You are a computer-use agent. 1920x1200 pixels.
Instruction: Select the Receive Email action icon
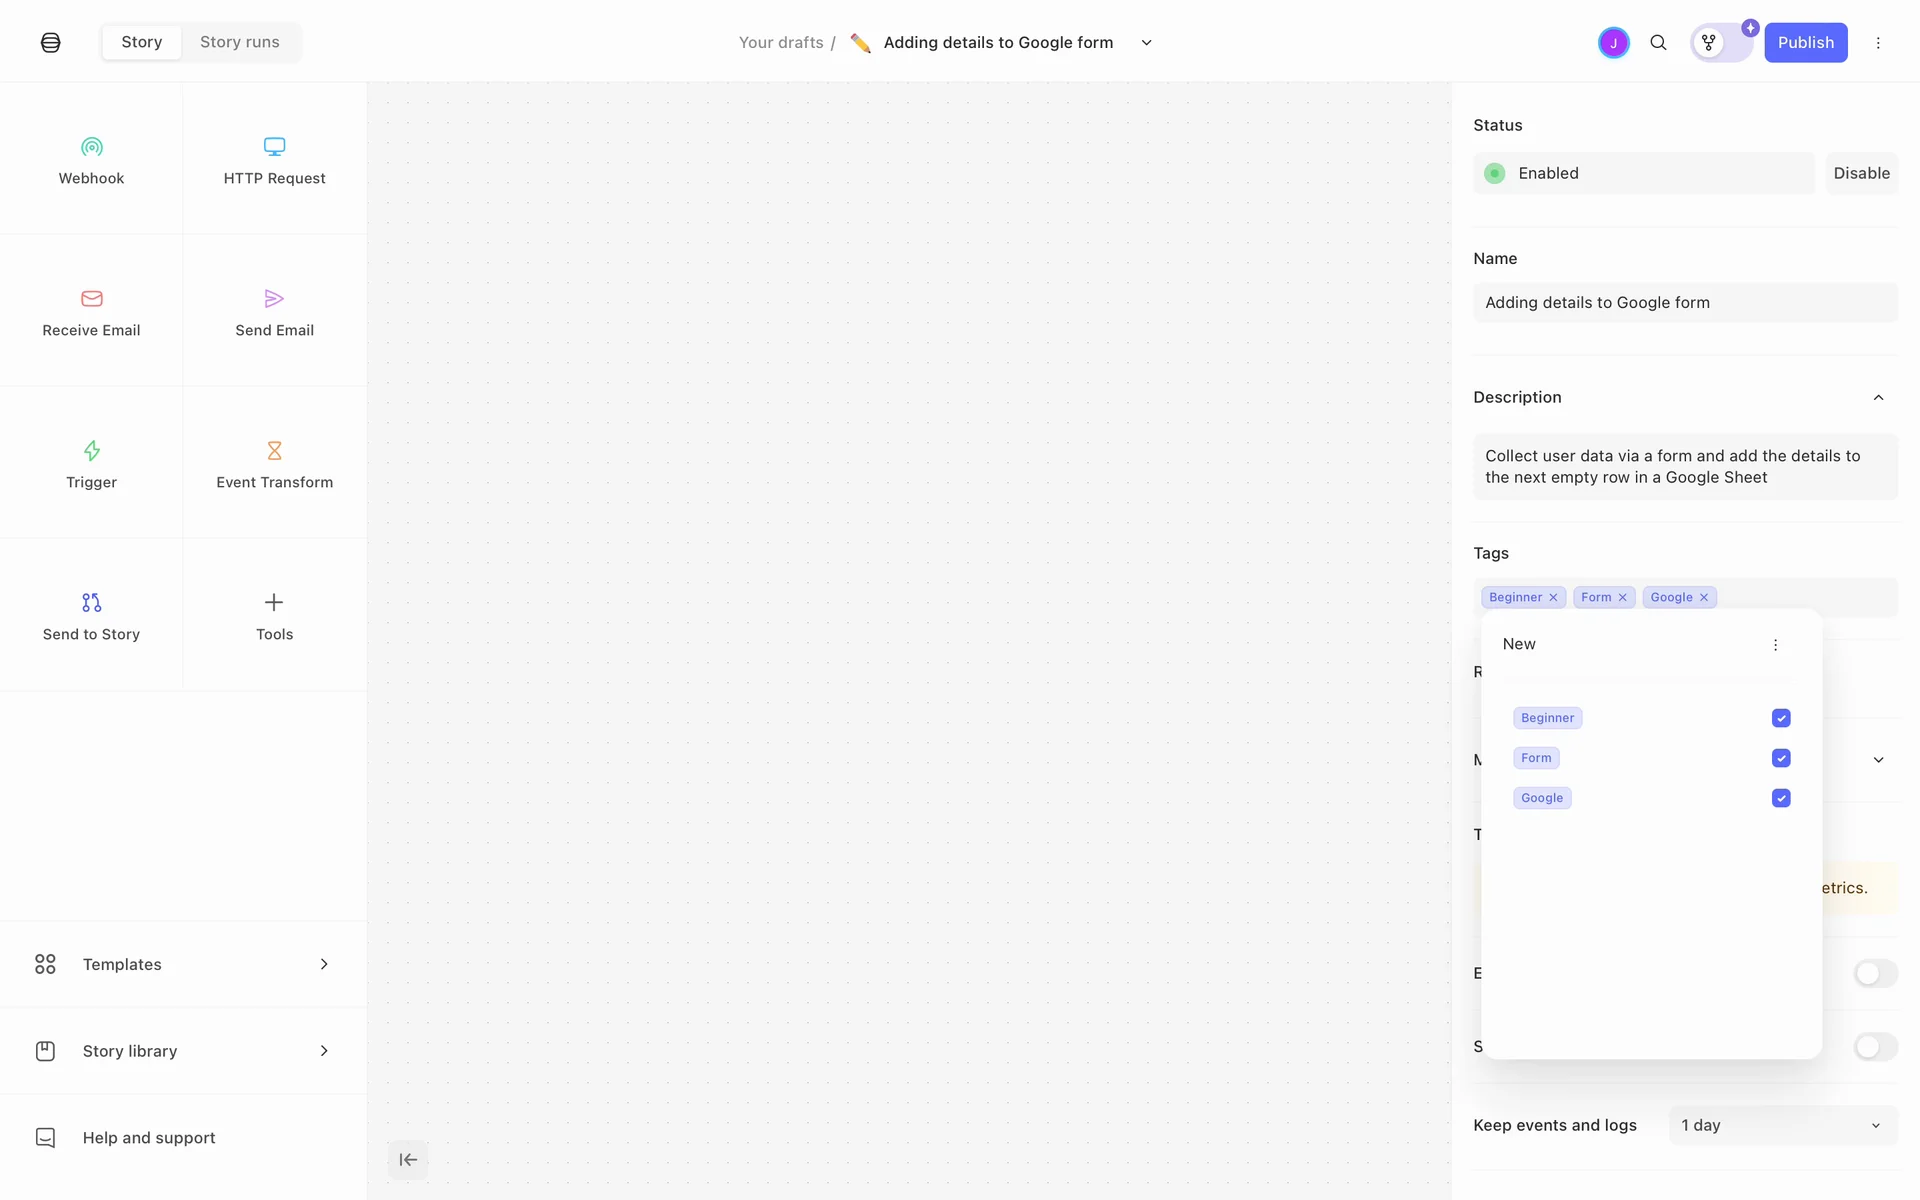point(91,299)
